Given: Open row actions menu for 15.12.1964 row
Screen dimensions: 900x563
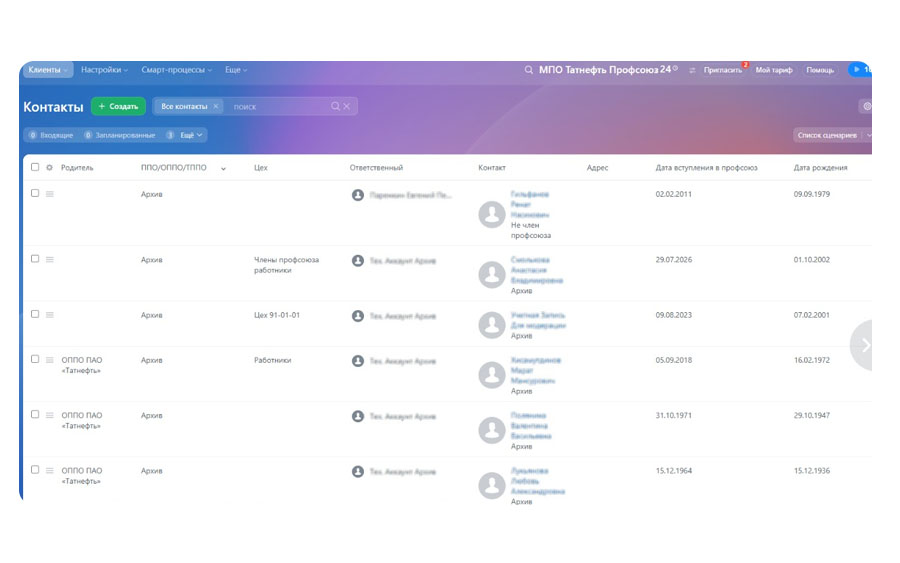Looking at the screenshot, I should (50, 471).
